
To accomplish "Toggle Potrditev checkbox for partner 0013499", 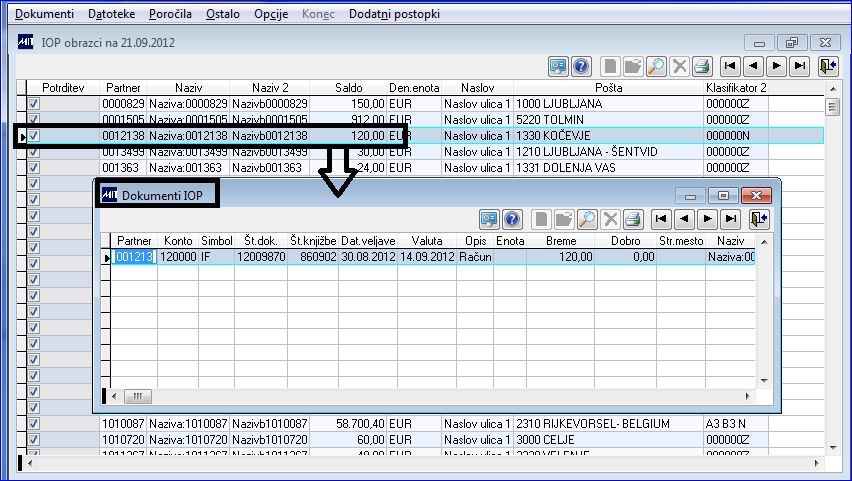I will (x=34, y=152).
